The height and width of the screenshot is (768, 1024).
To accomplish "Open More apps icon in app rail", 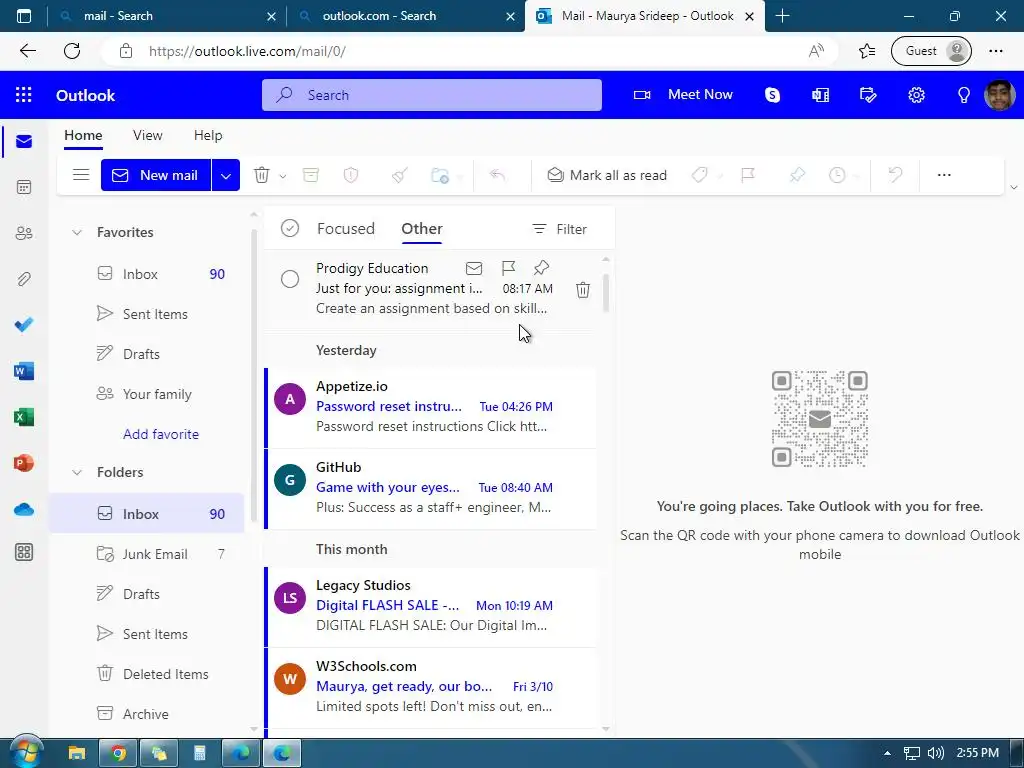I will [x=24, y=552].
